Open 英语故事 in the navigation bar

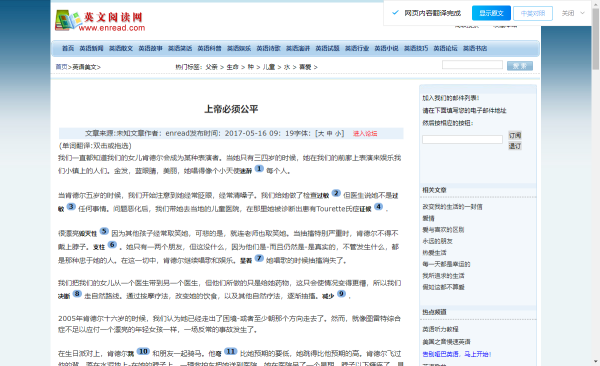[x=150, y=48]
